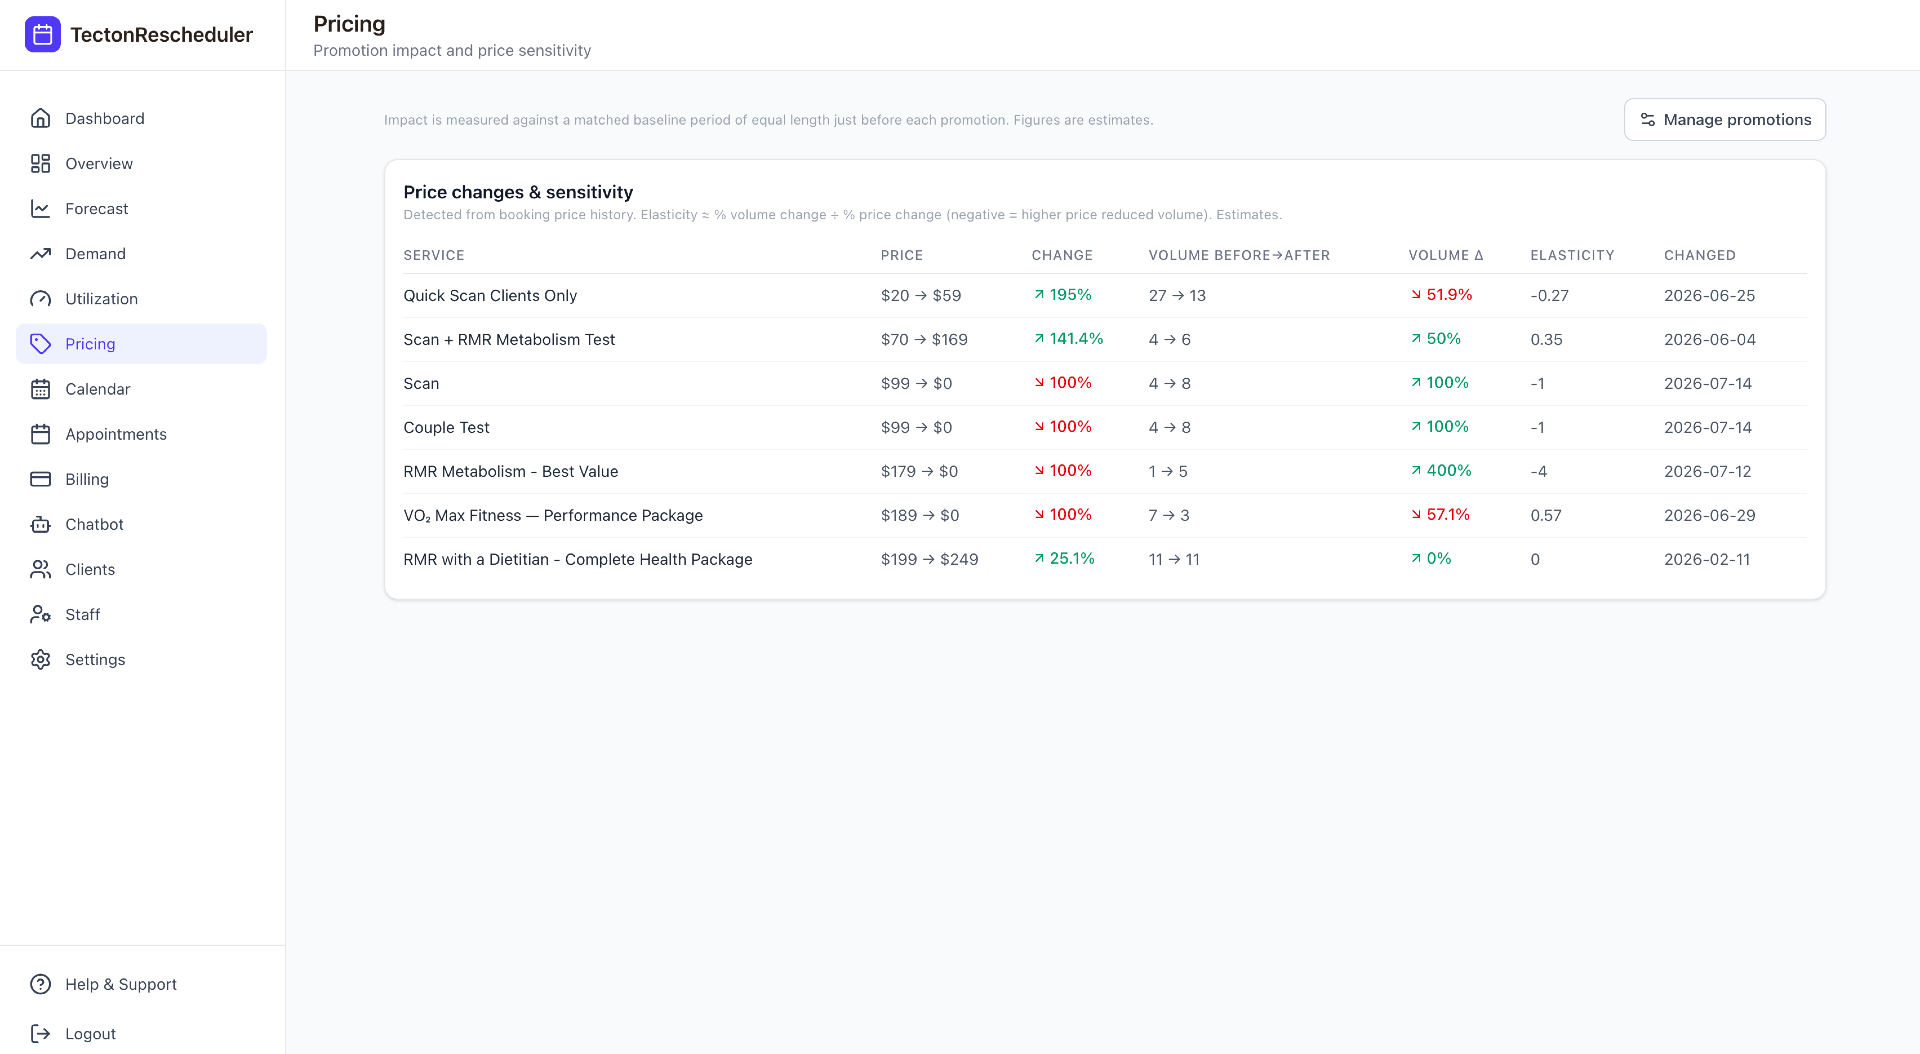Click the Billing credit card icon
Screen dimensions: 1920x1054
(x=40, y=478)
